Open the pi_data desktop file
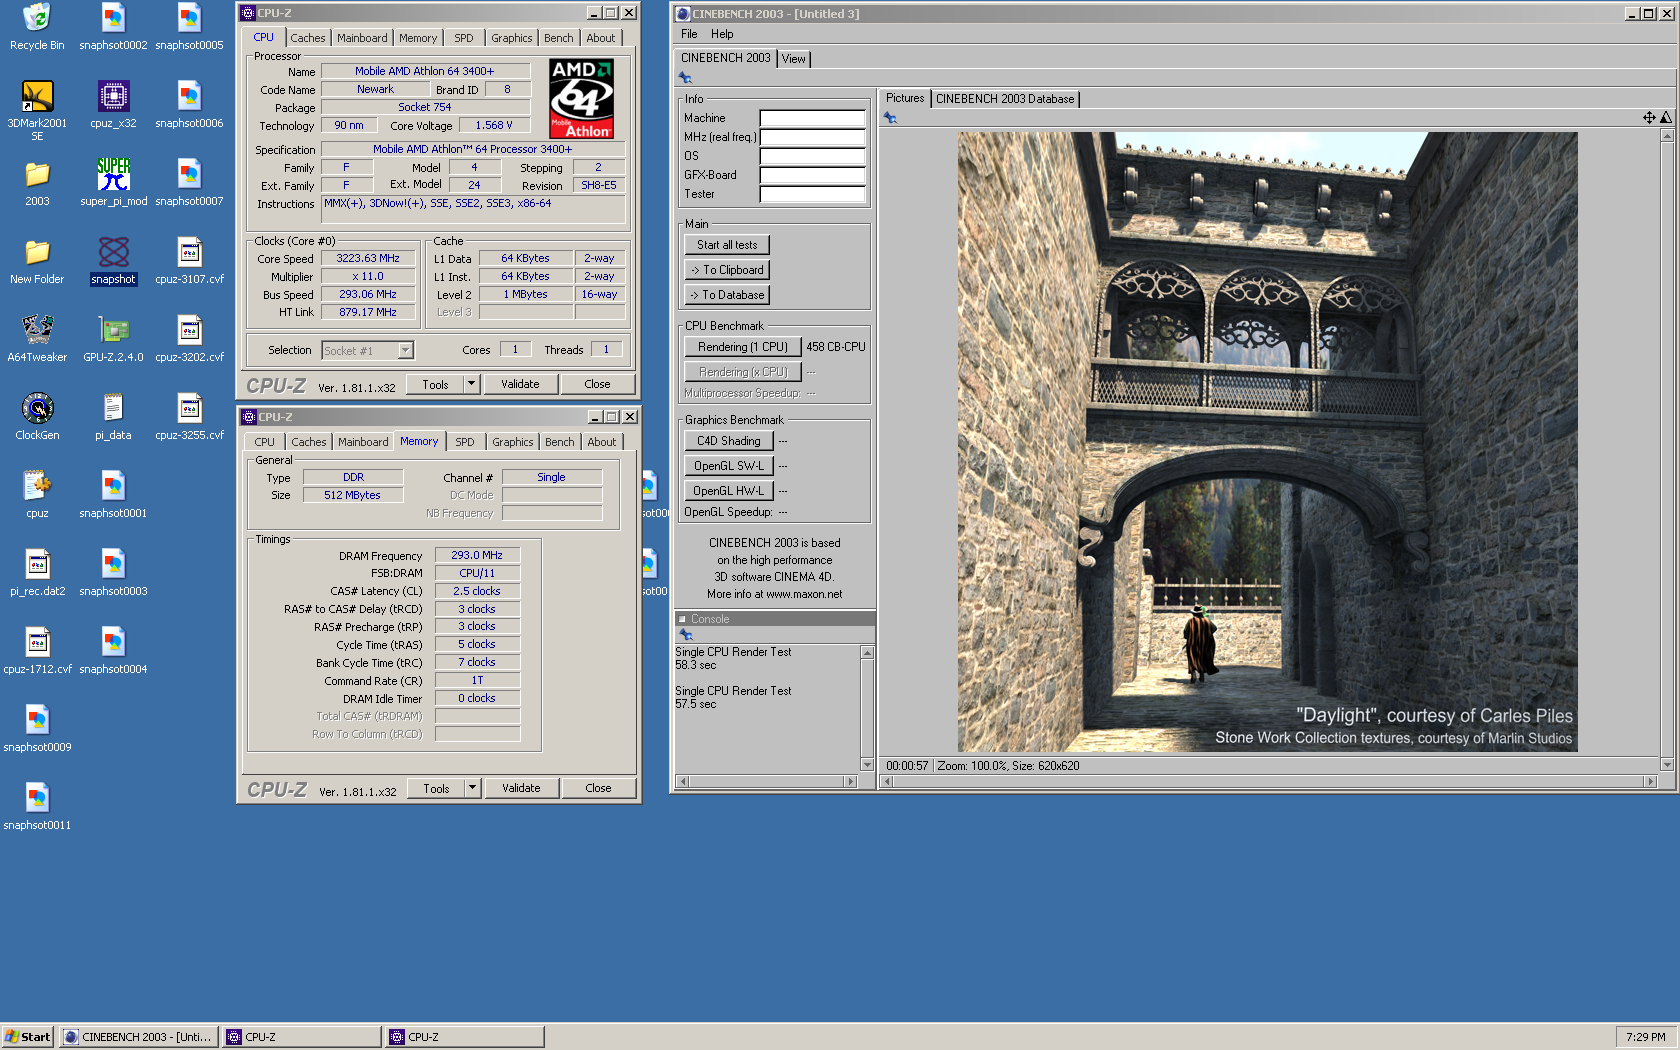The height and width of the screenshot is (1050, 1680). tap(113, 417)
